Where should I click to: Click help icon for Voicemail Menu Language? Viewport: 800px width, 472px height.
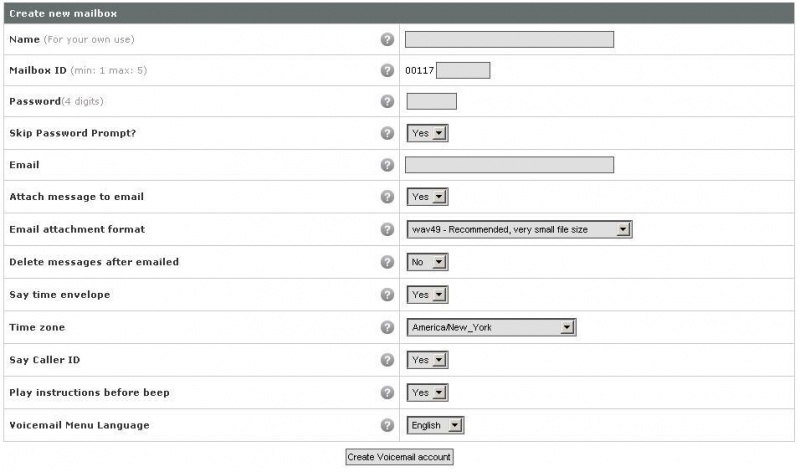[x=387, y=425]
